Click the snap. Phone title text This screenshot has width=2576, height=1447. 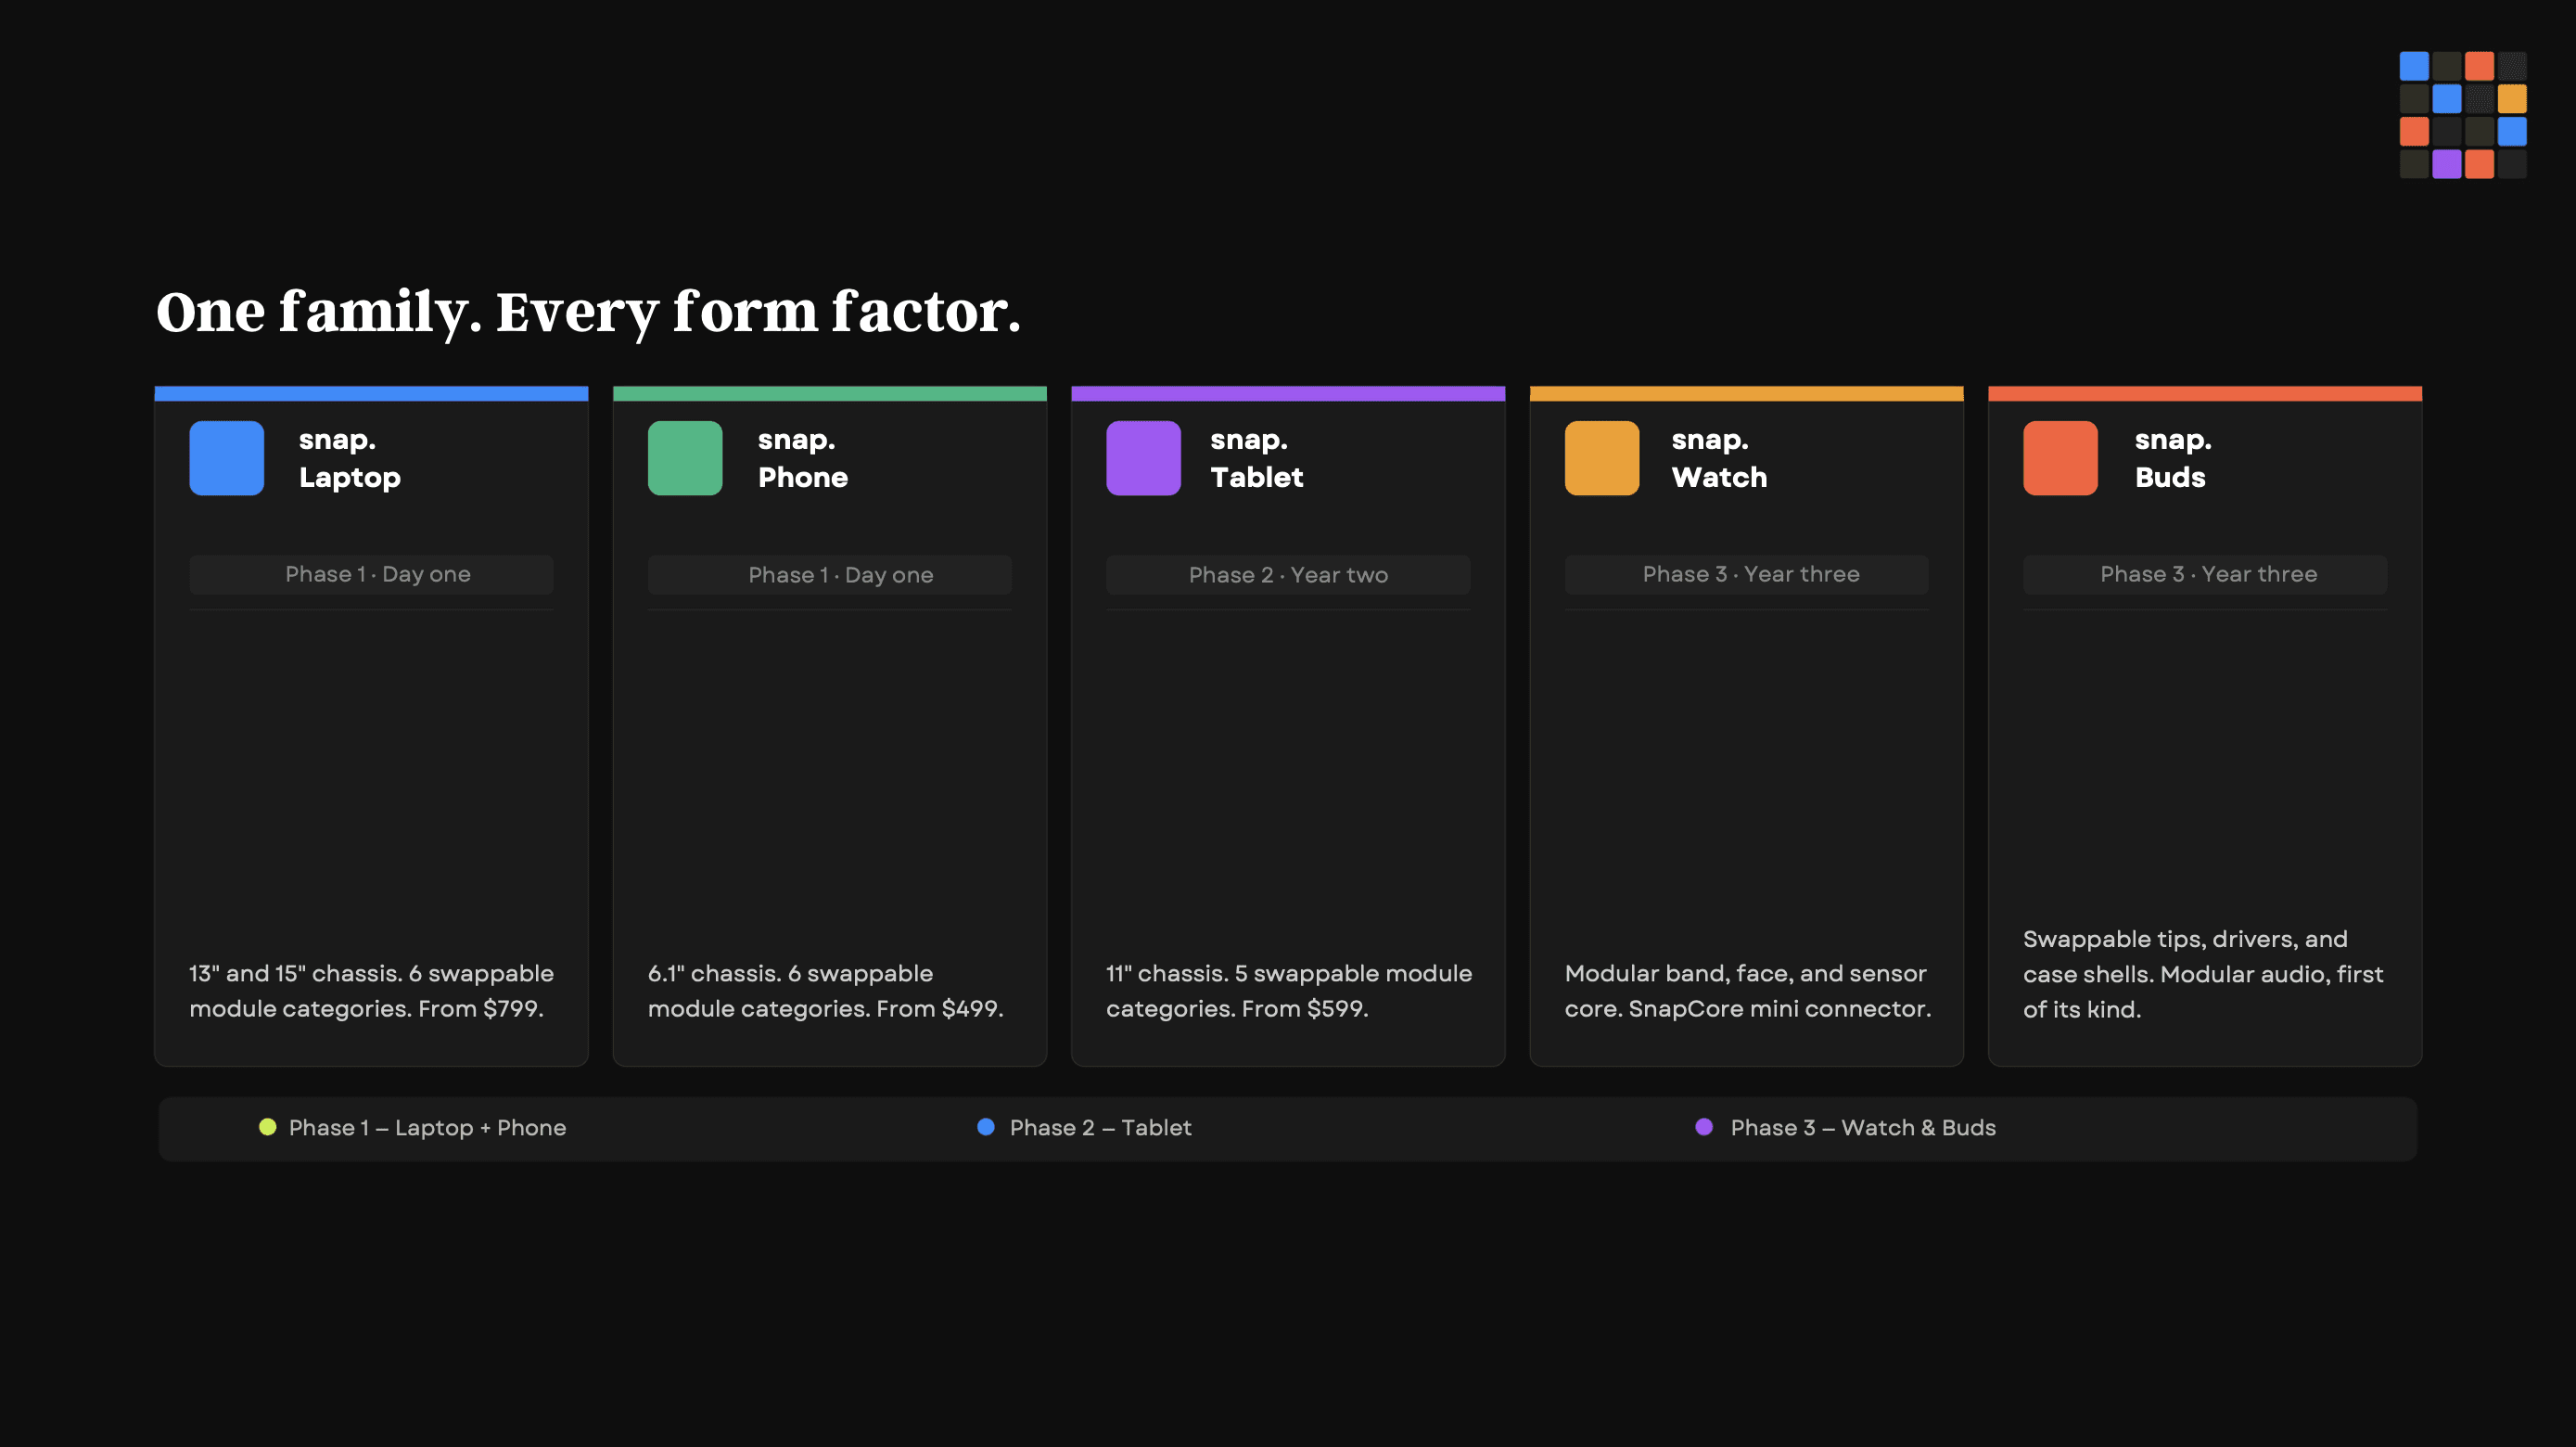click(x=802, y=459)
